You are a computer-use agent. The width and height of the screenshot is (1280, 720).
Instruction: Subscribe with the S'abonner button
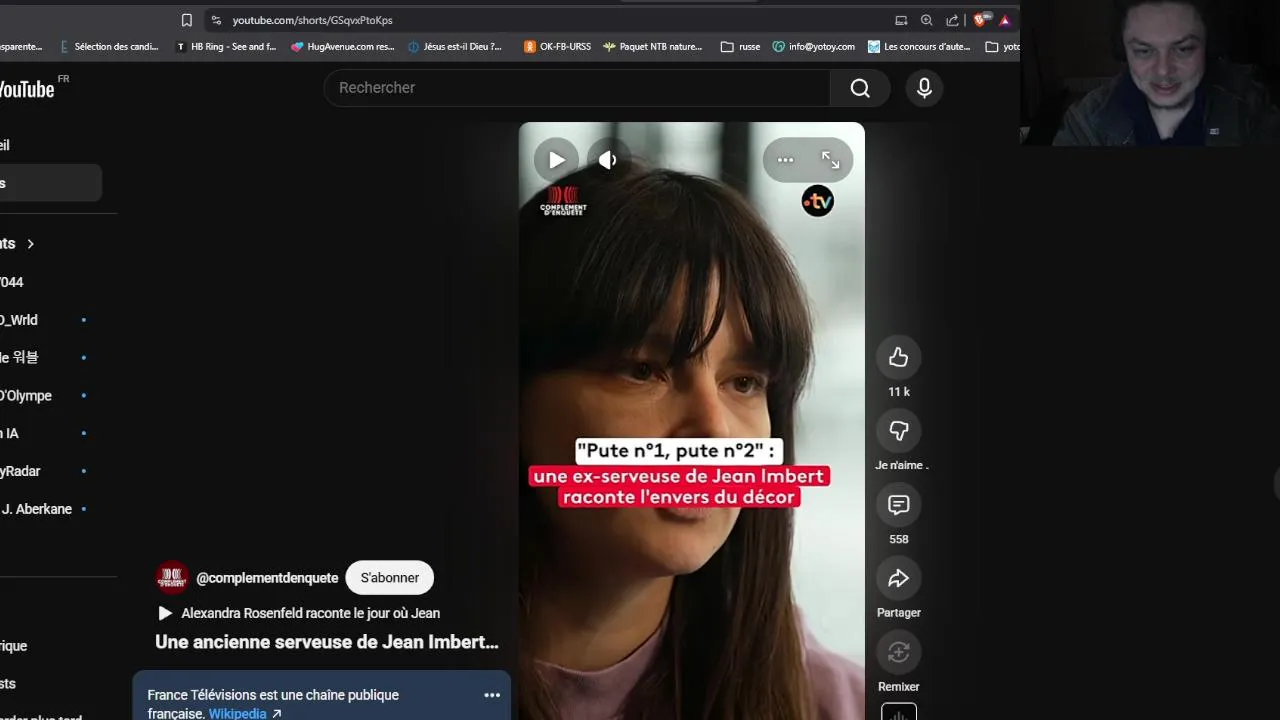click(x=390, y=578)
